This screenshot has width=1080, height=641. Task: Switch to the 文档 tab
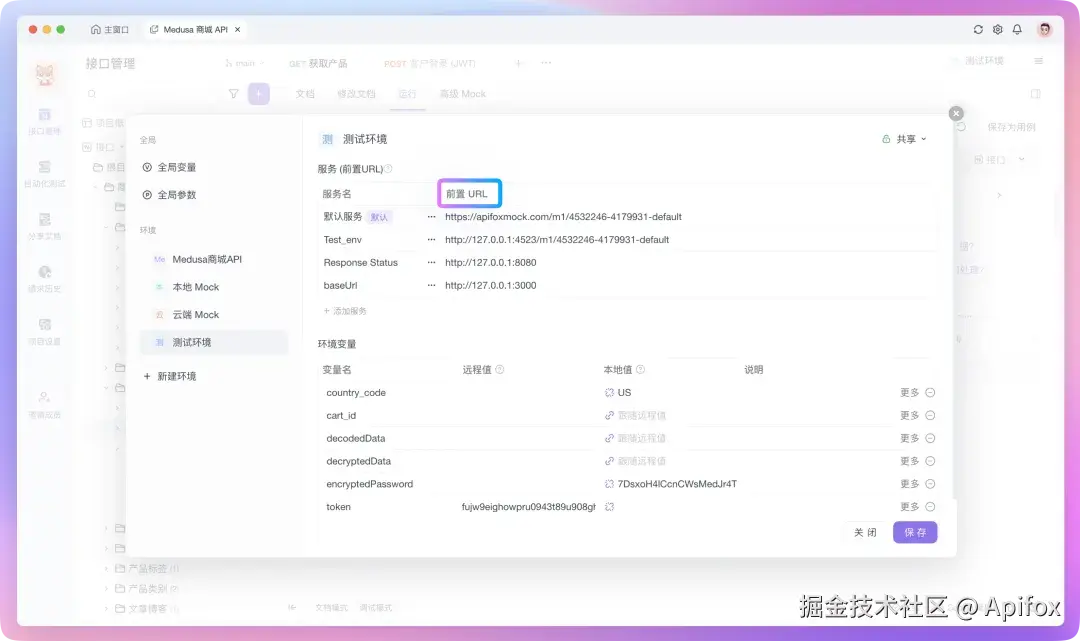click(x=304, y=93)
